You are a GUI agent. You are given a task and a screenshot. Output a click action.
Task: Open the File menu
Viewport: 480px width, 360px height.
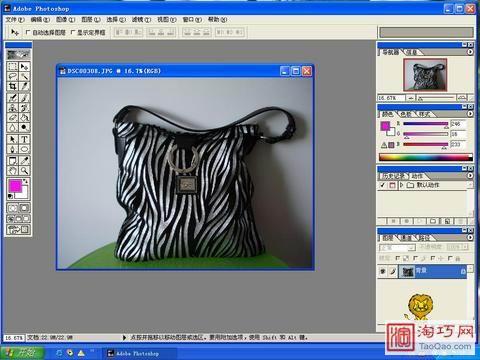point(15,20)
